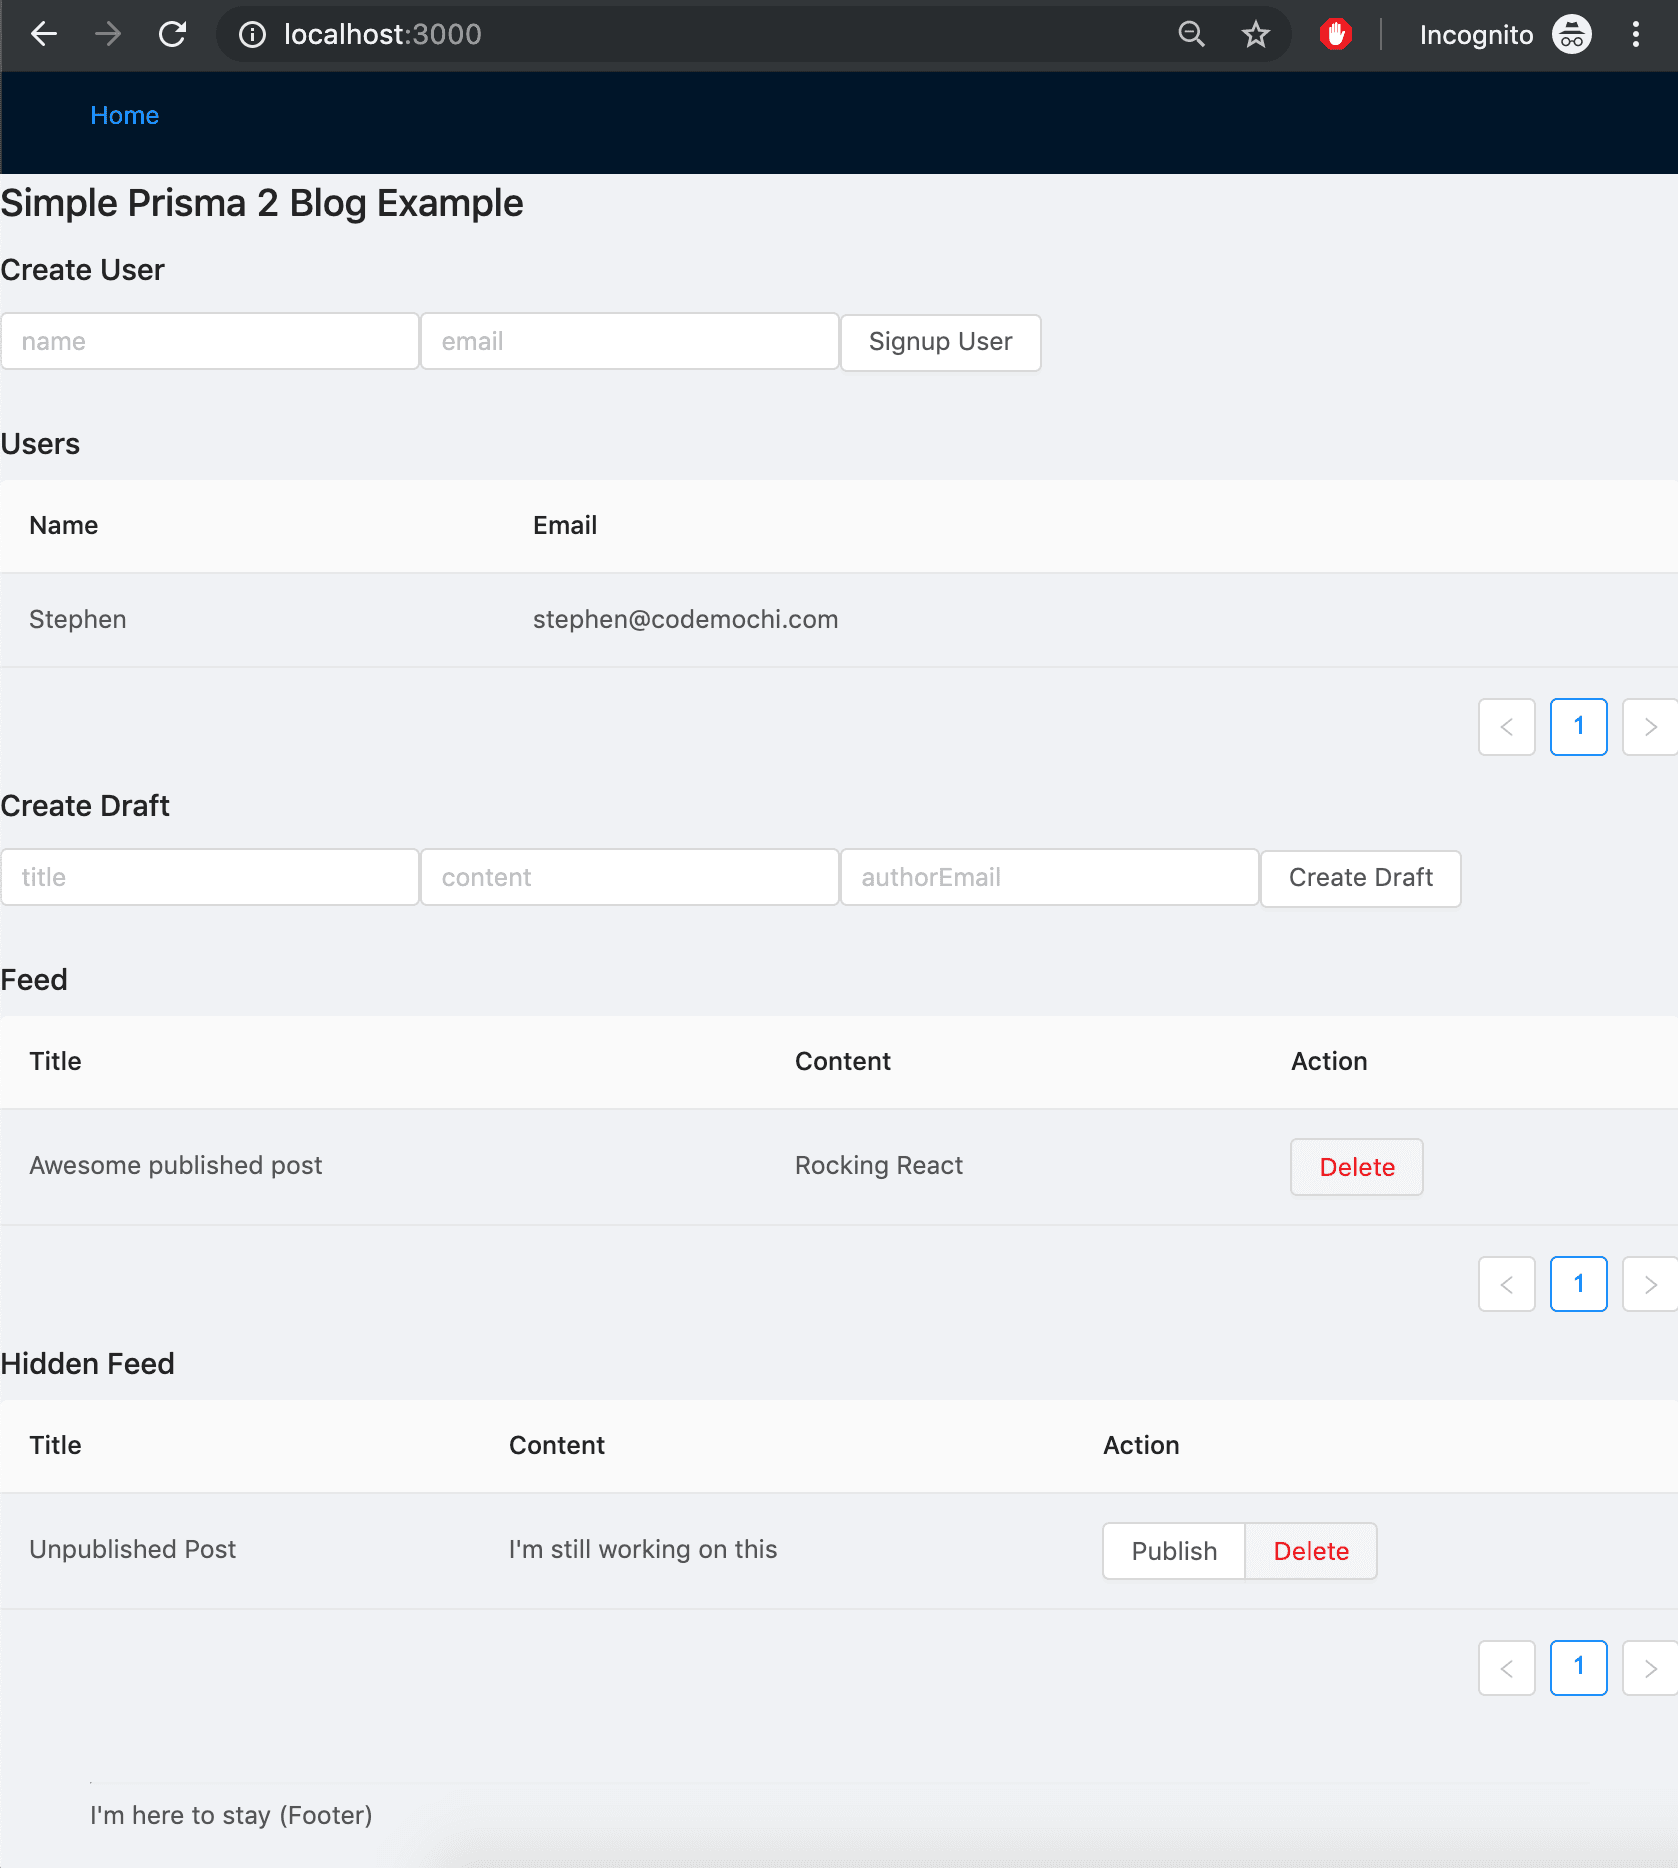1678x1868 pixels.
Task: Delete the Unpublished Post from Hidden Feed
Action: pos(1310,1551)
